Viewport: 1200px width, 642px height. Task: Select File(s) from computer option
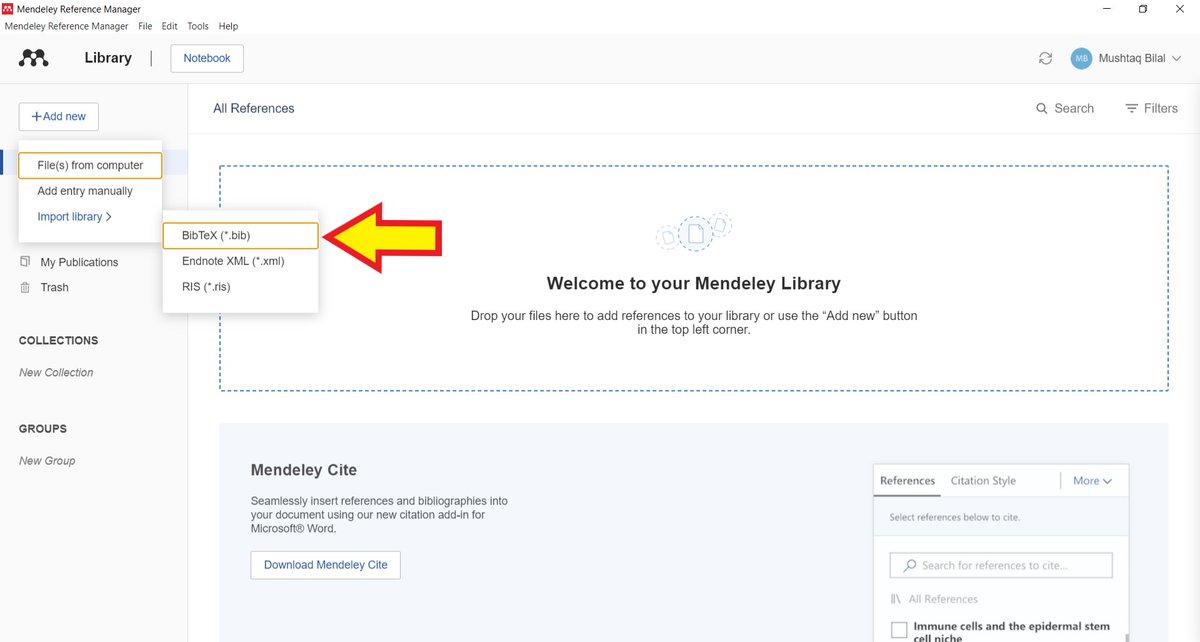(x=90, y=165)
